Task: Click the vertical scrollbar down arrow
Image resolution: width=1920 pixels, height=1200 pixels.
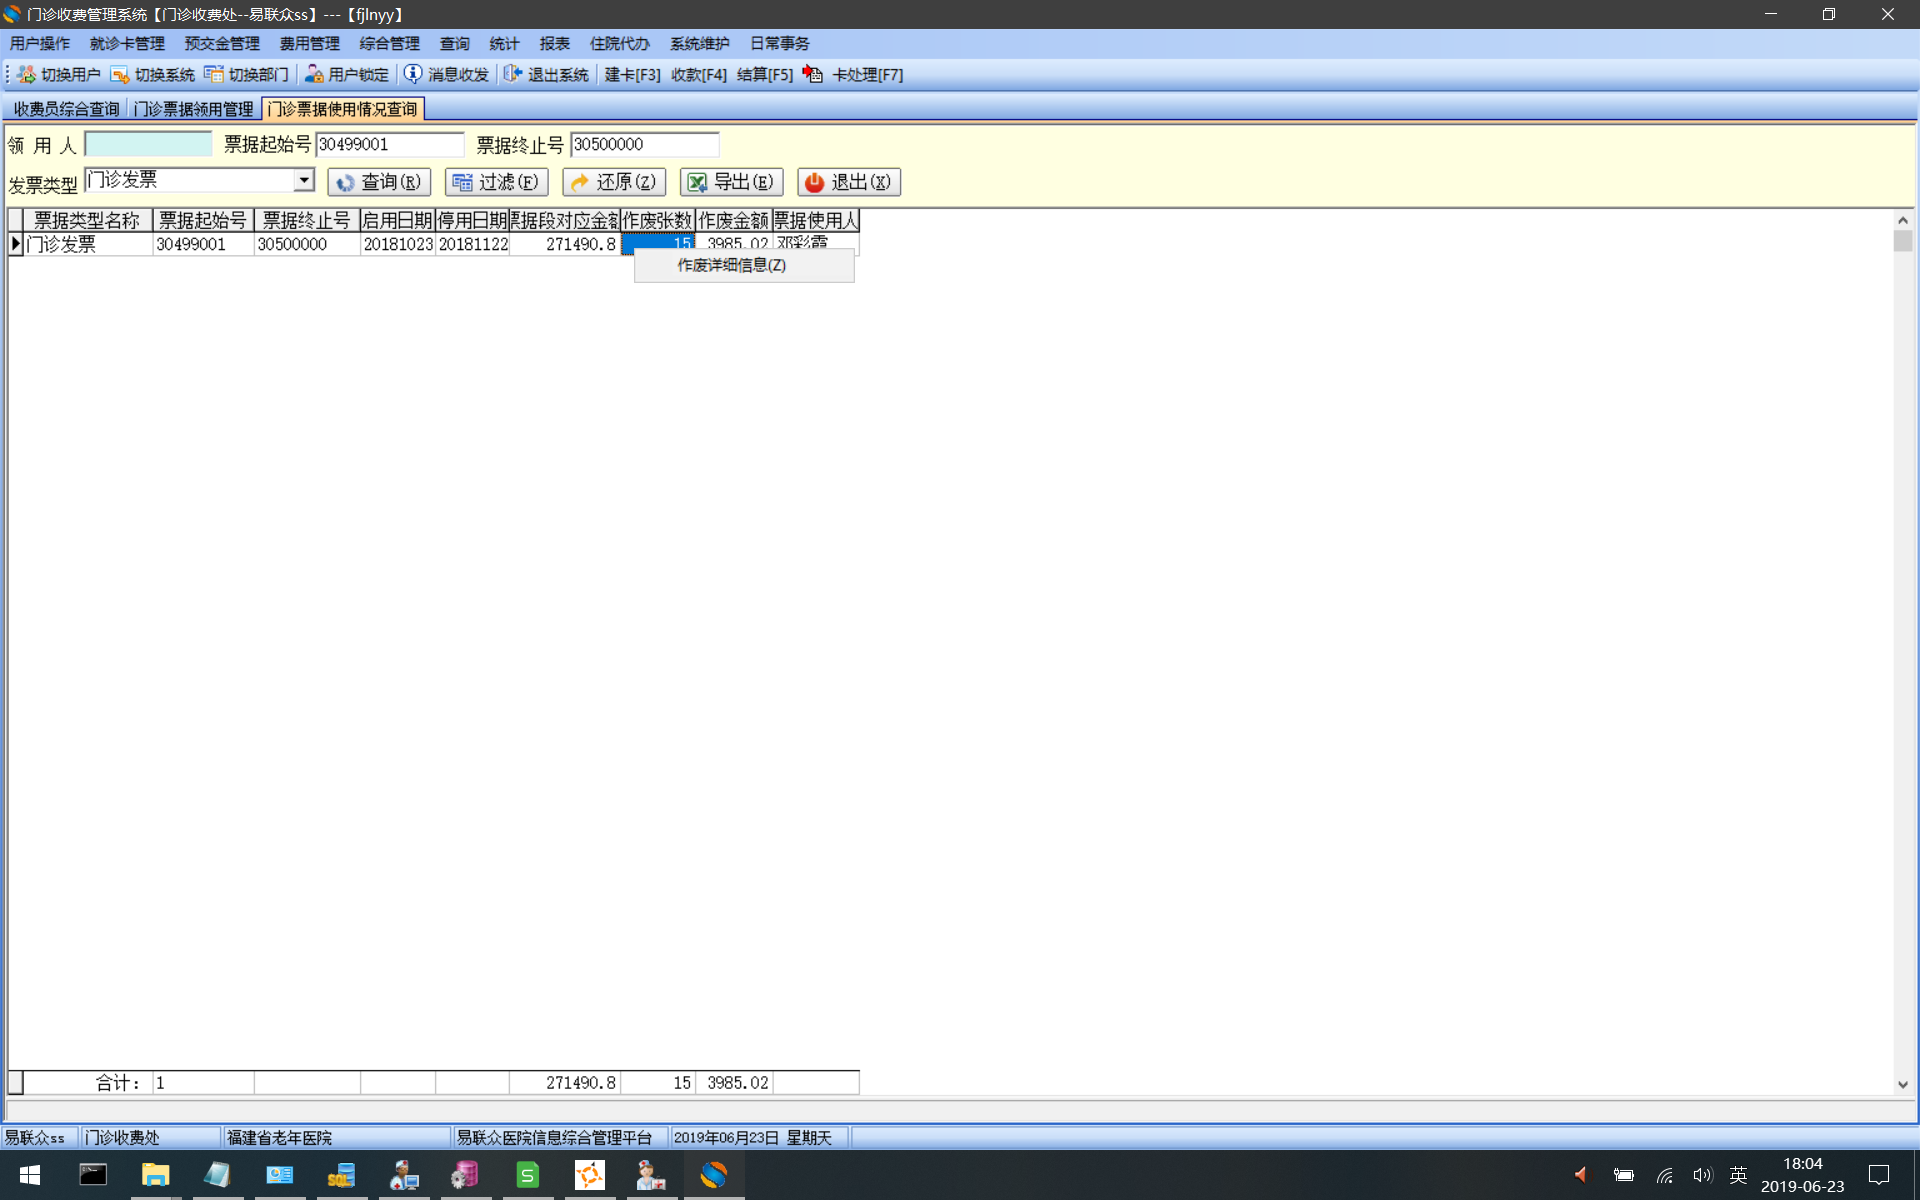Action: (x=1902, y=1084)
